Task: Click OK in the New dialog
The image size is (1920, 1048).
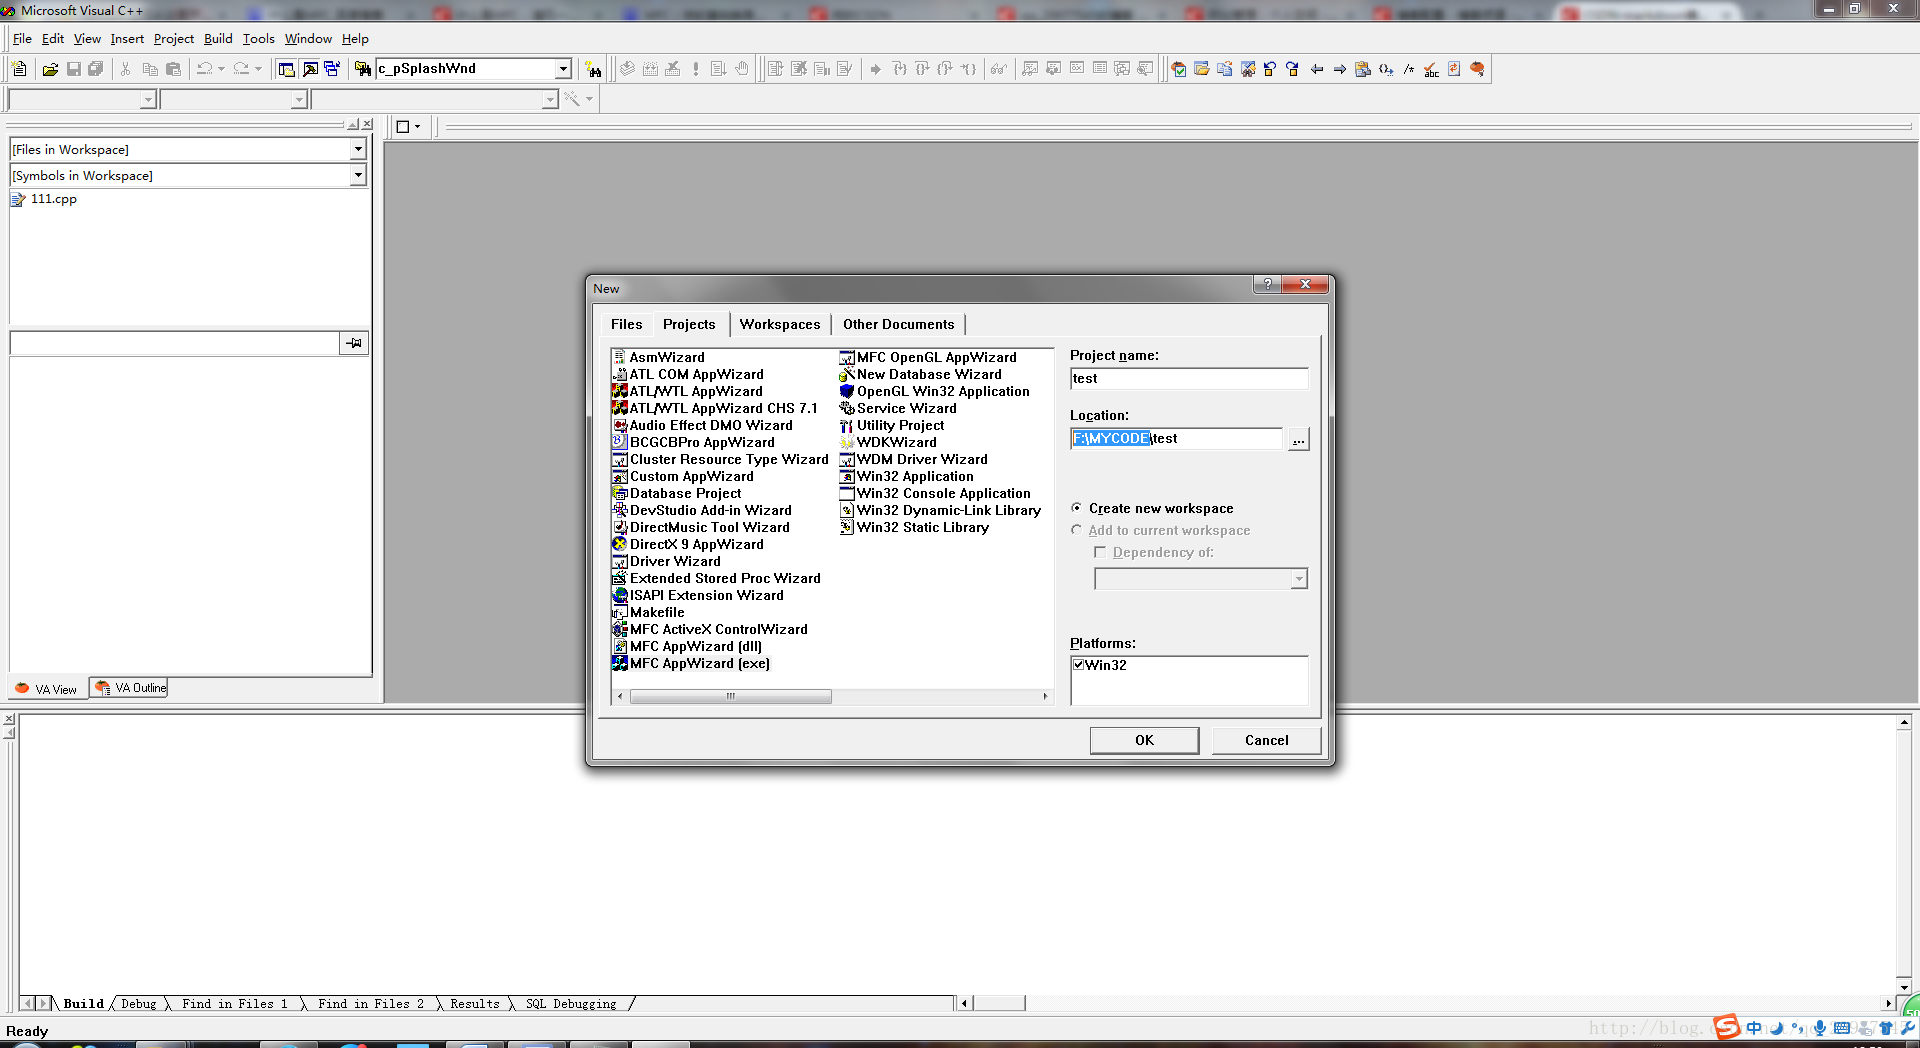Action: click(1144, 740)
